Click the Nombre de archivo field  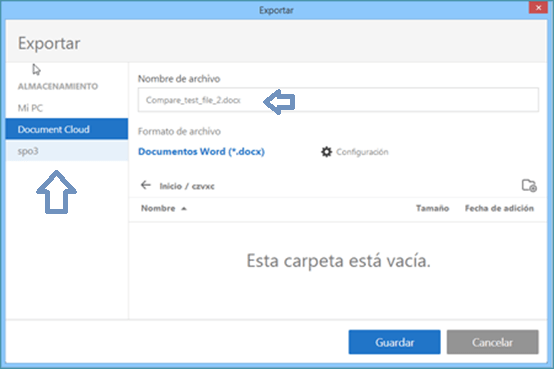[x=338, y=100]
